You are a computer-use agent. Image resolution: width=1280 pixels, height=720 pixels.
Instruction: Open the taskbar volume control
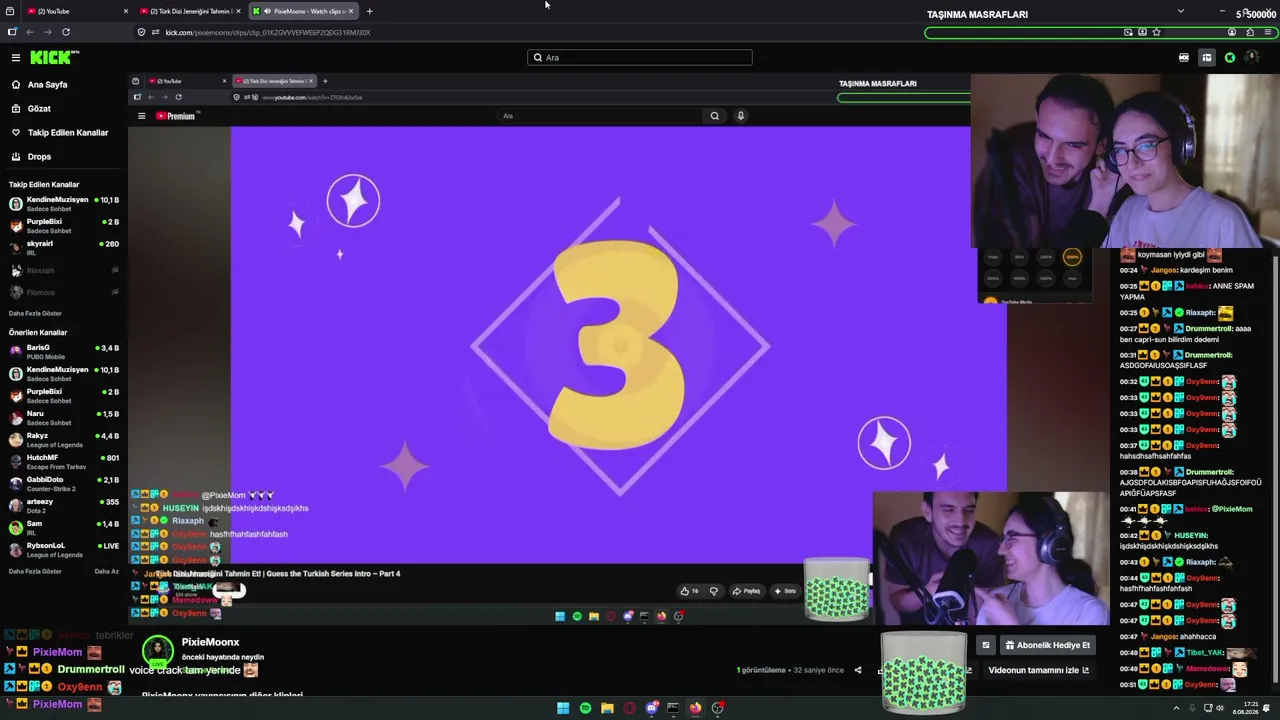(x=1220, y=708)
